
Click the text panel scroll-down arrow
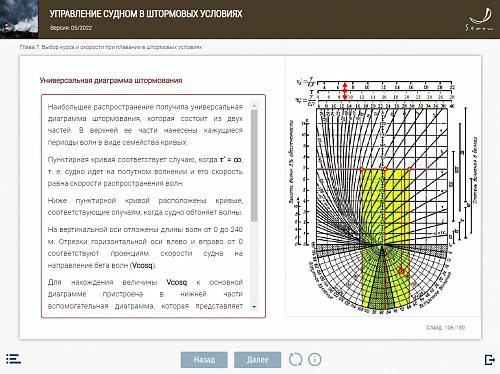[x=254, y=307]
